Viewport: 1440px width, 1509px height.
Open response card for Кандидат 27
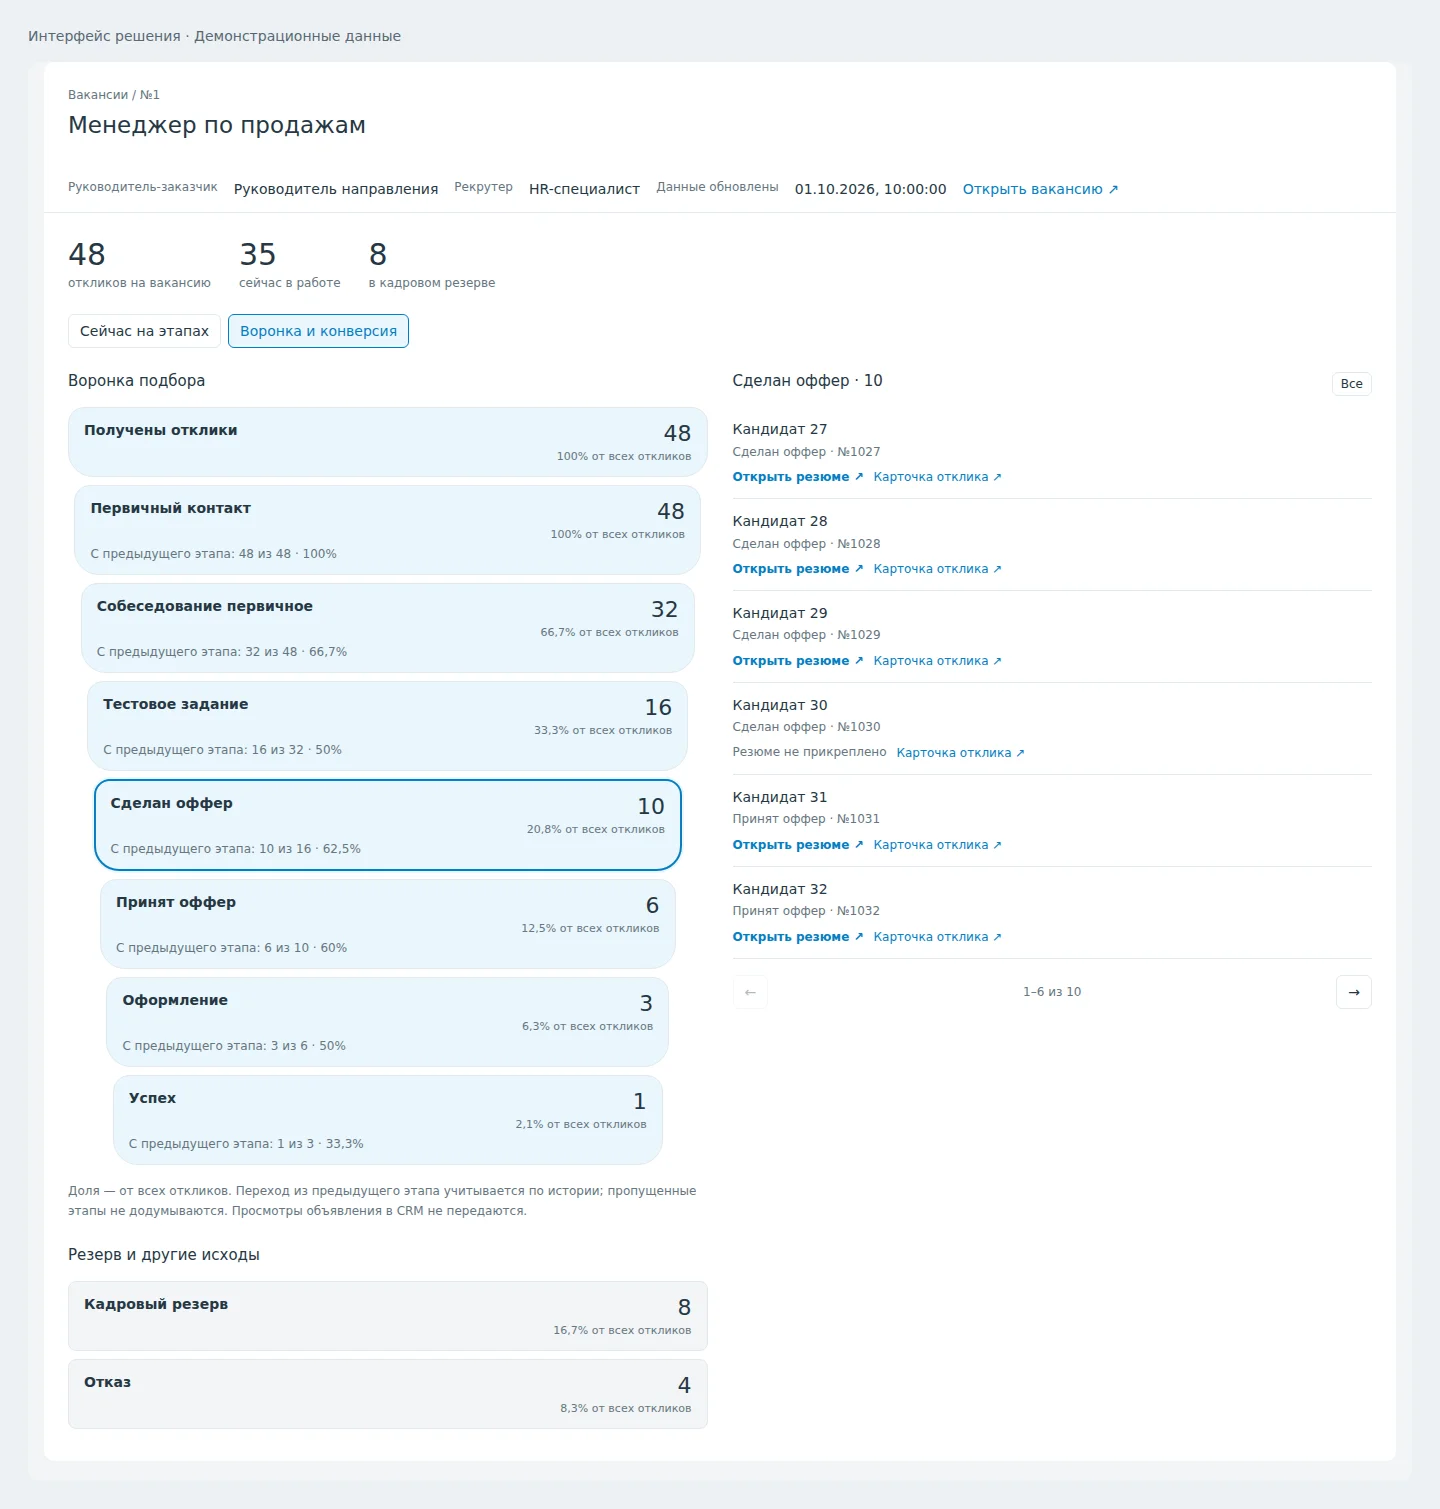pos(937,477)
